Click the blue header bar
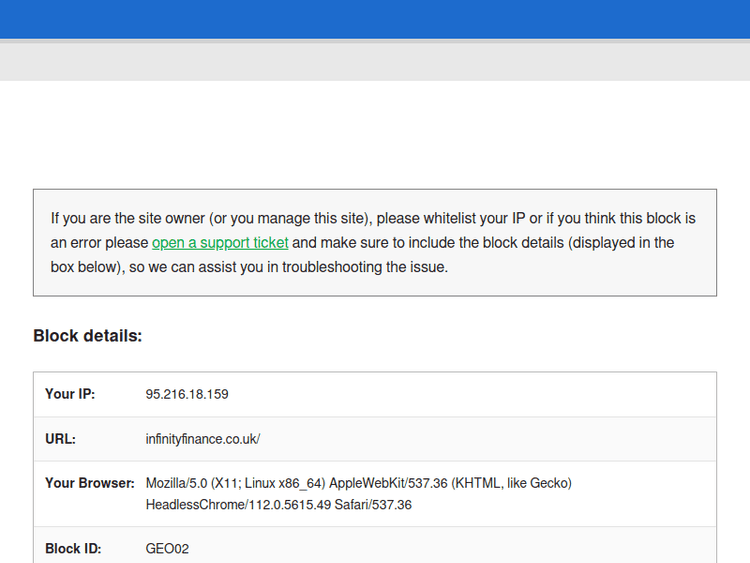The image size is (750, 563). point(375,18)
